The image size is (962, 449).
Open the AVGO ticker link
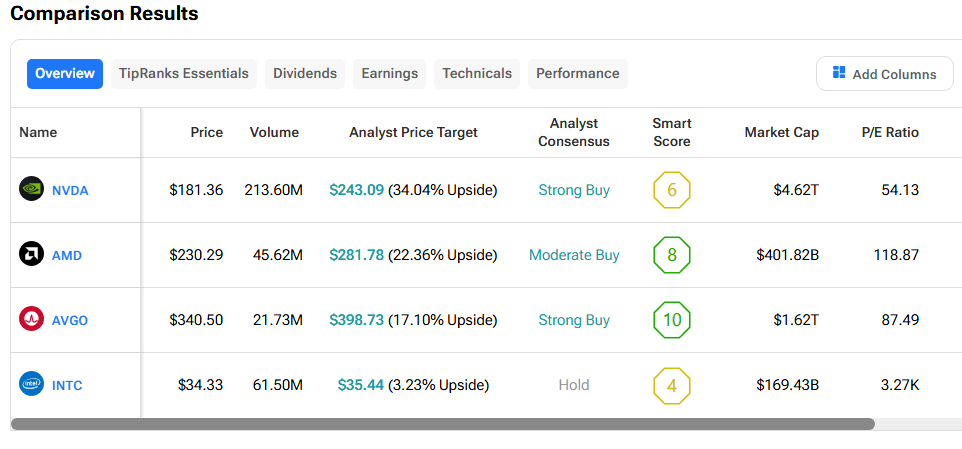point(70,320)
